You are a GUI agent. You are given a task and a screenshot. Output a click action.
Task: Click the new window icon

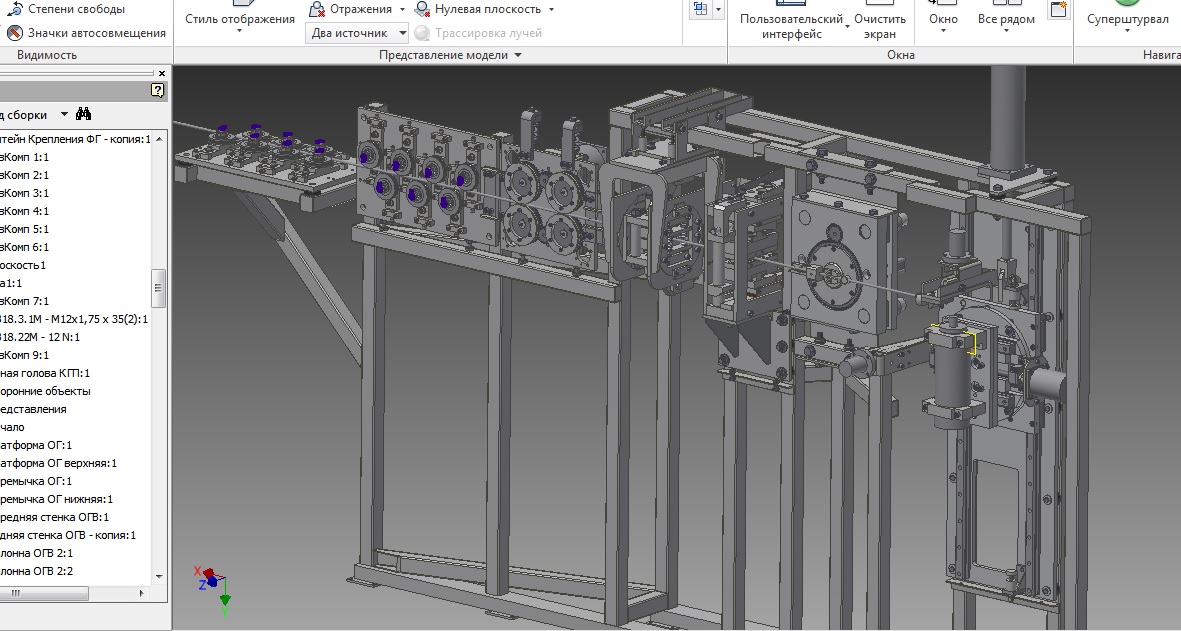[x=1059, y=10]
